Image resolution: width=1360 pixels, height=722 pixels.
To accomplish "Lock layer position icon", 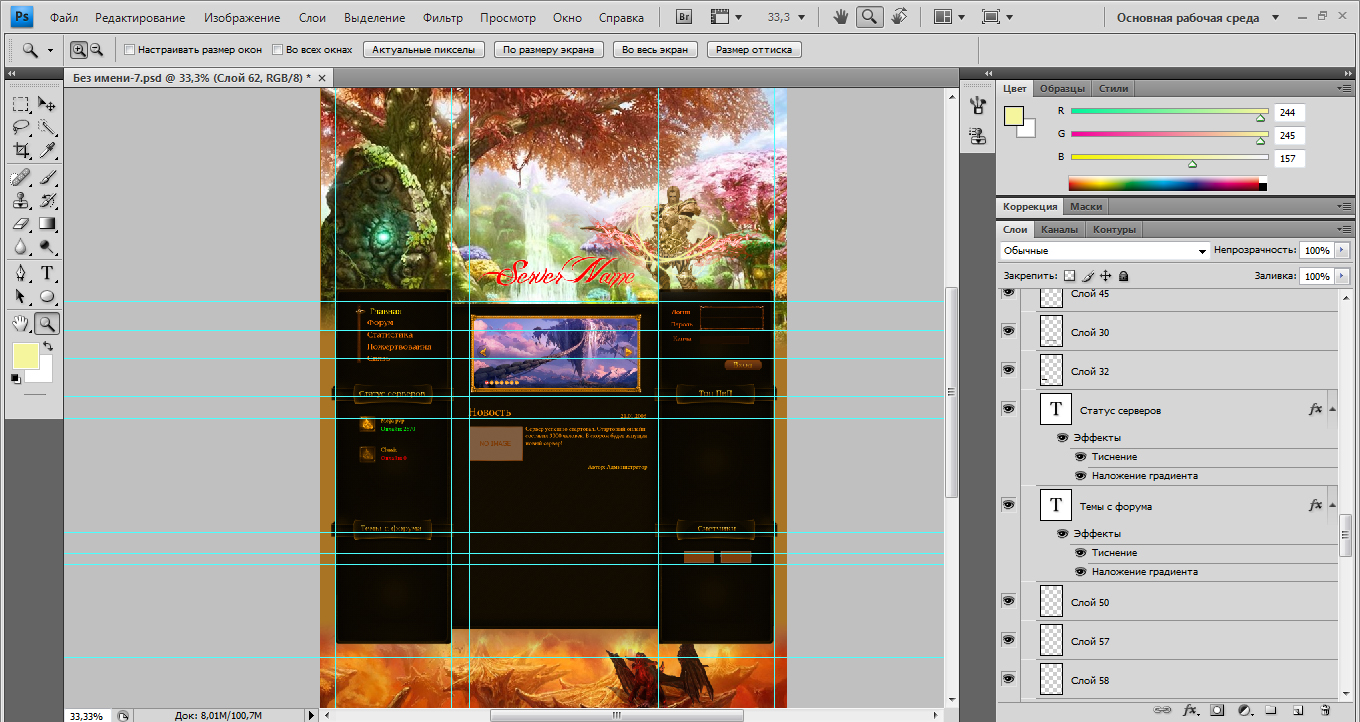I will tap(1106, 275).
